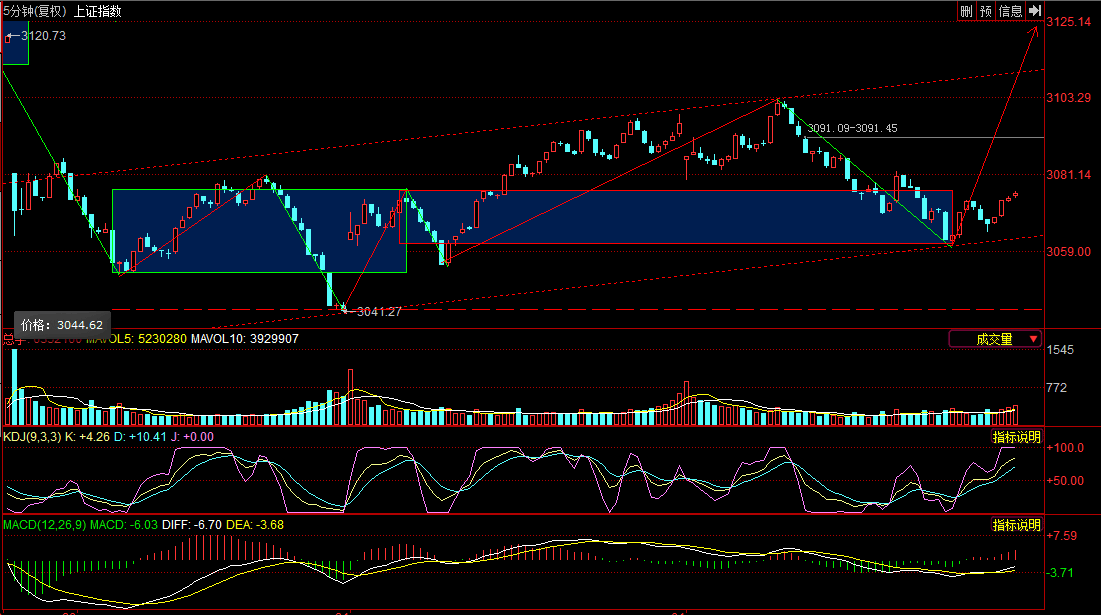The width and height of the screenshot is (1101, 615).
Task: Click the 5分钟(复权) period label
Action: click(35, 12)
